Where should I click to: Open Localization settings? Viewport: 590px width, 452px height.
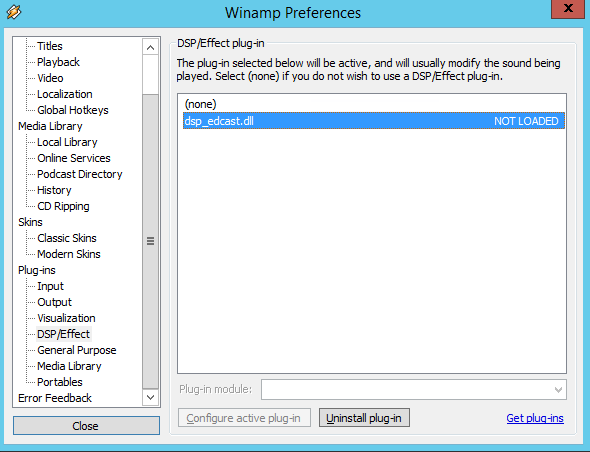click(x=65, y=94)
